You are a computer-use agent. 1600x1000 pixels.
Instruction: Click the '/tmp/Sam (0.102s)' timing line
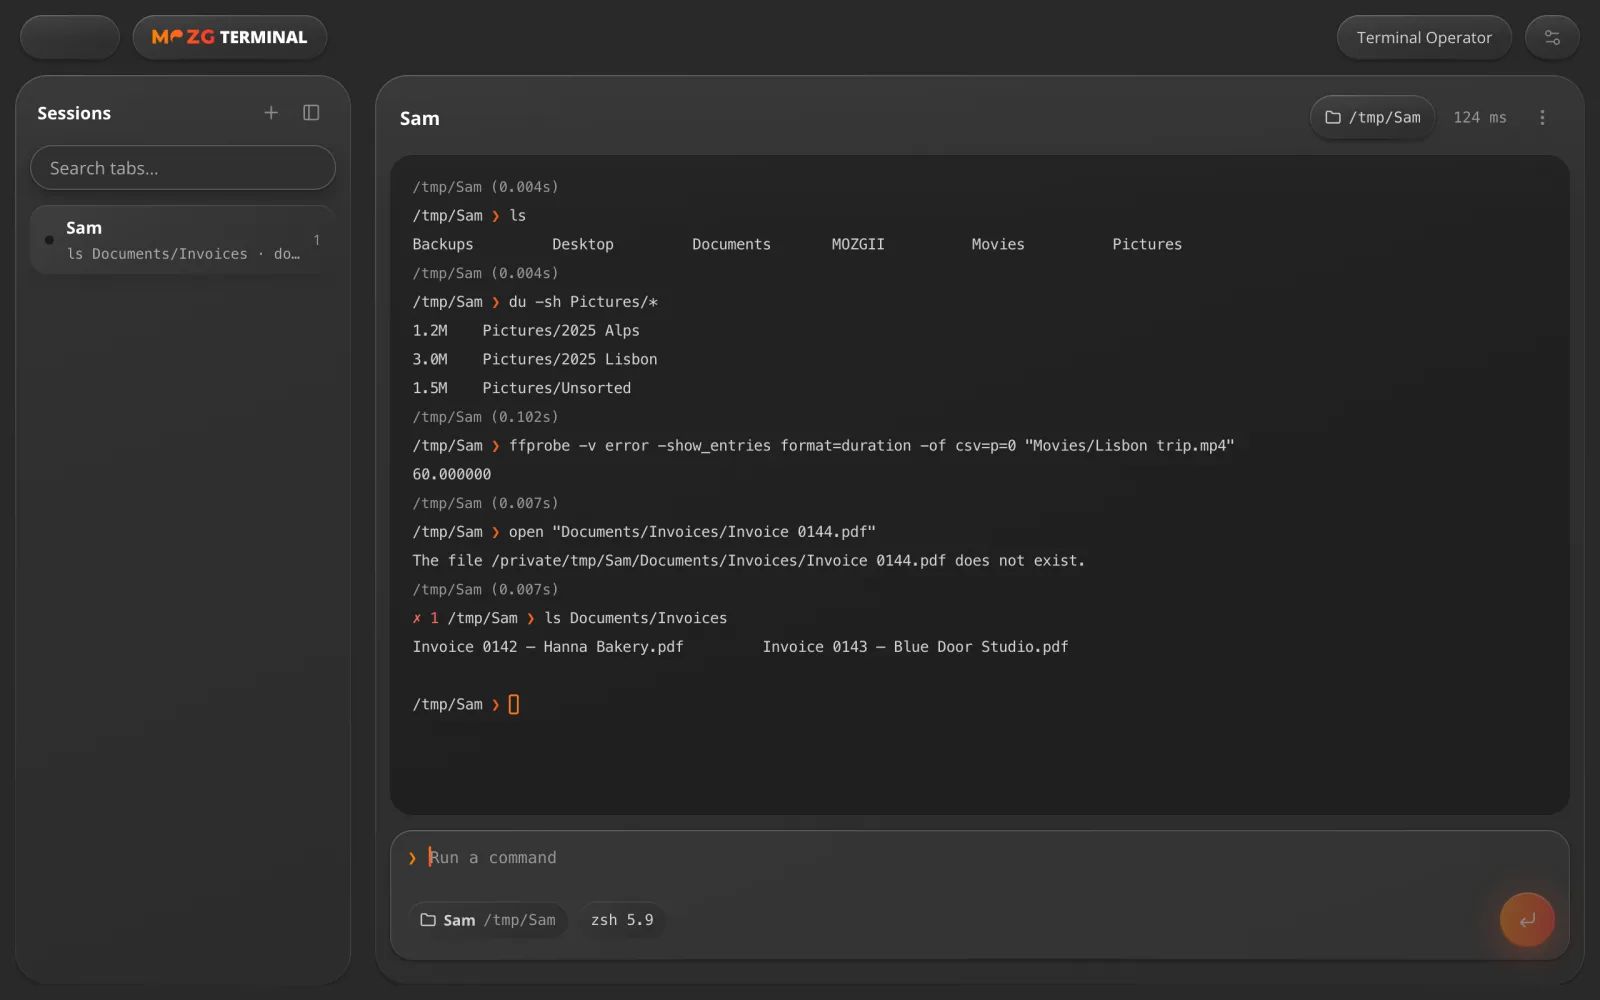coord(486,417)
